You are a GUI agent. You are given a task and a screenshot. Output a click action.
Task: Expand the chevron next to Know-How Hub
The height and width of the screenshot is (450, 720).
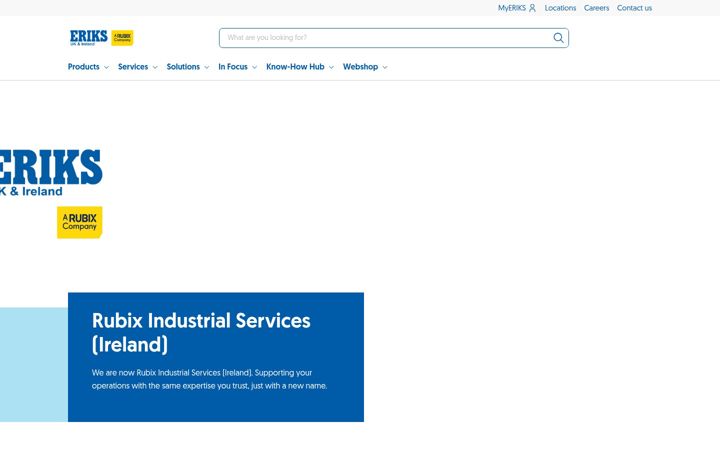tap(331, 67)
